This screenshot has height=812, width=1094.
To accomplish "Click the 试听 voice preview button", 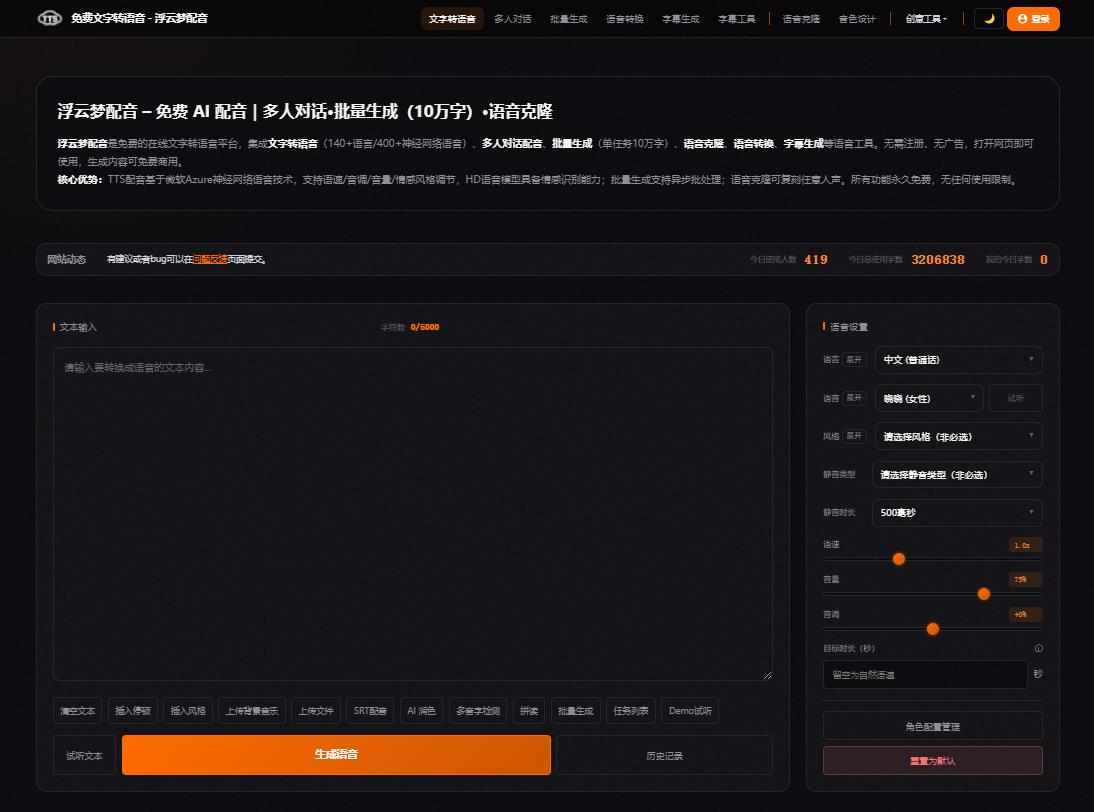I will click(1016, 398).
